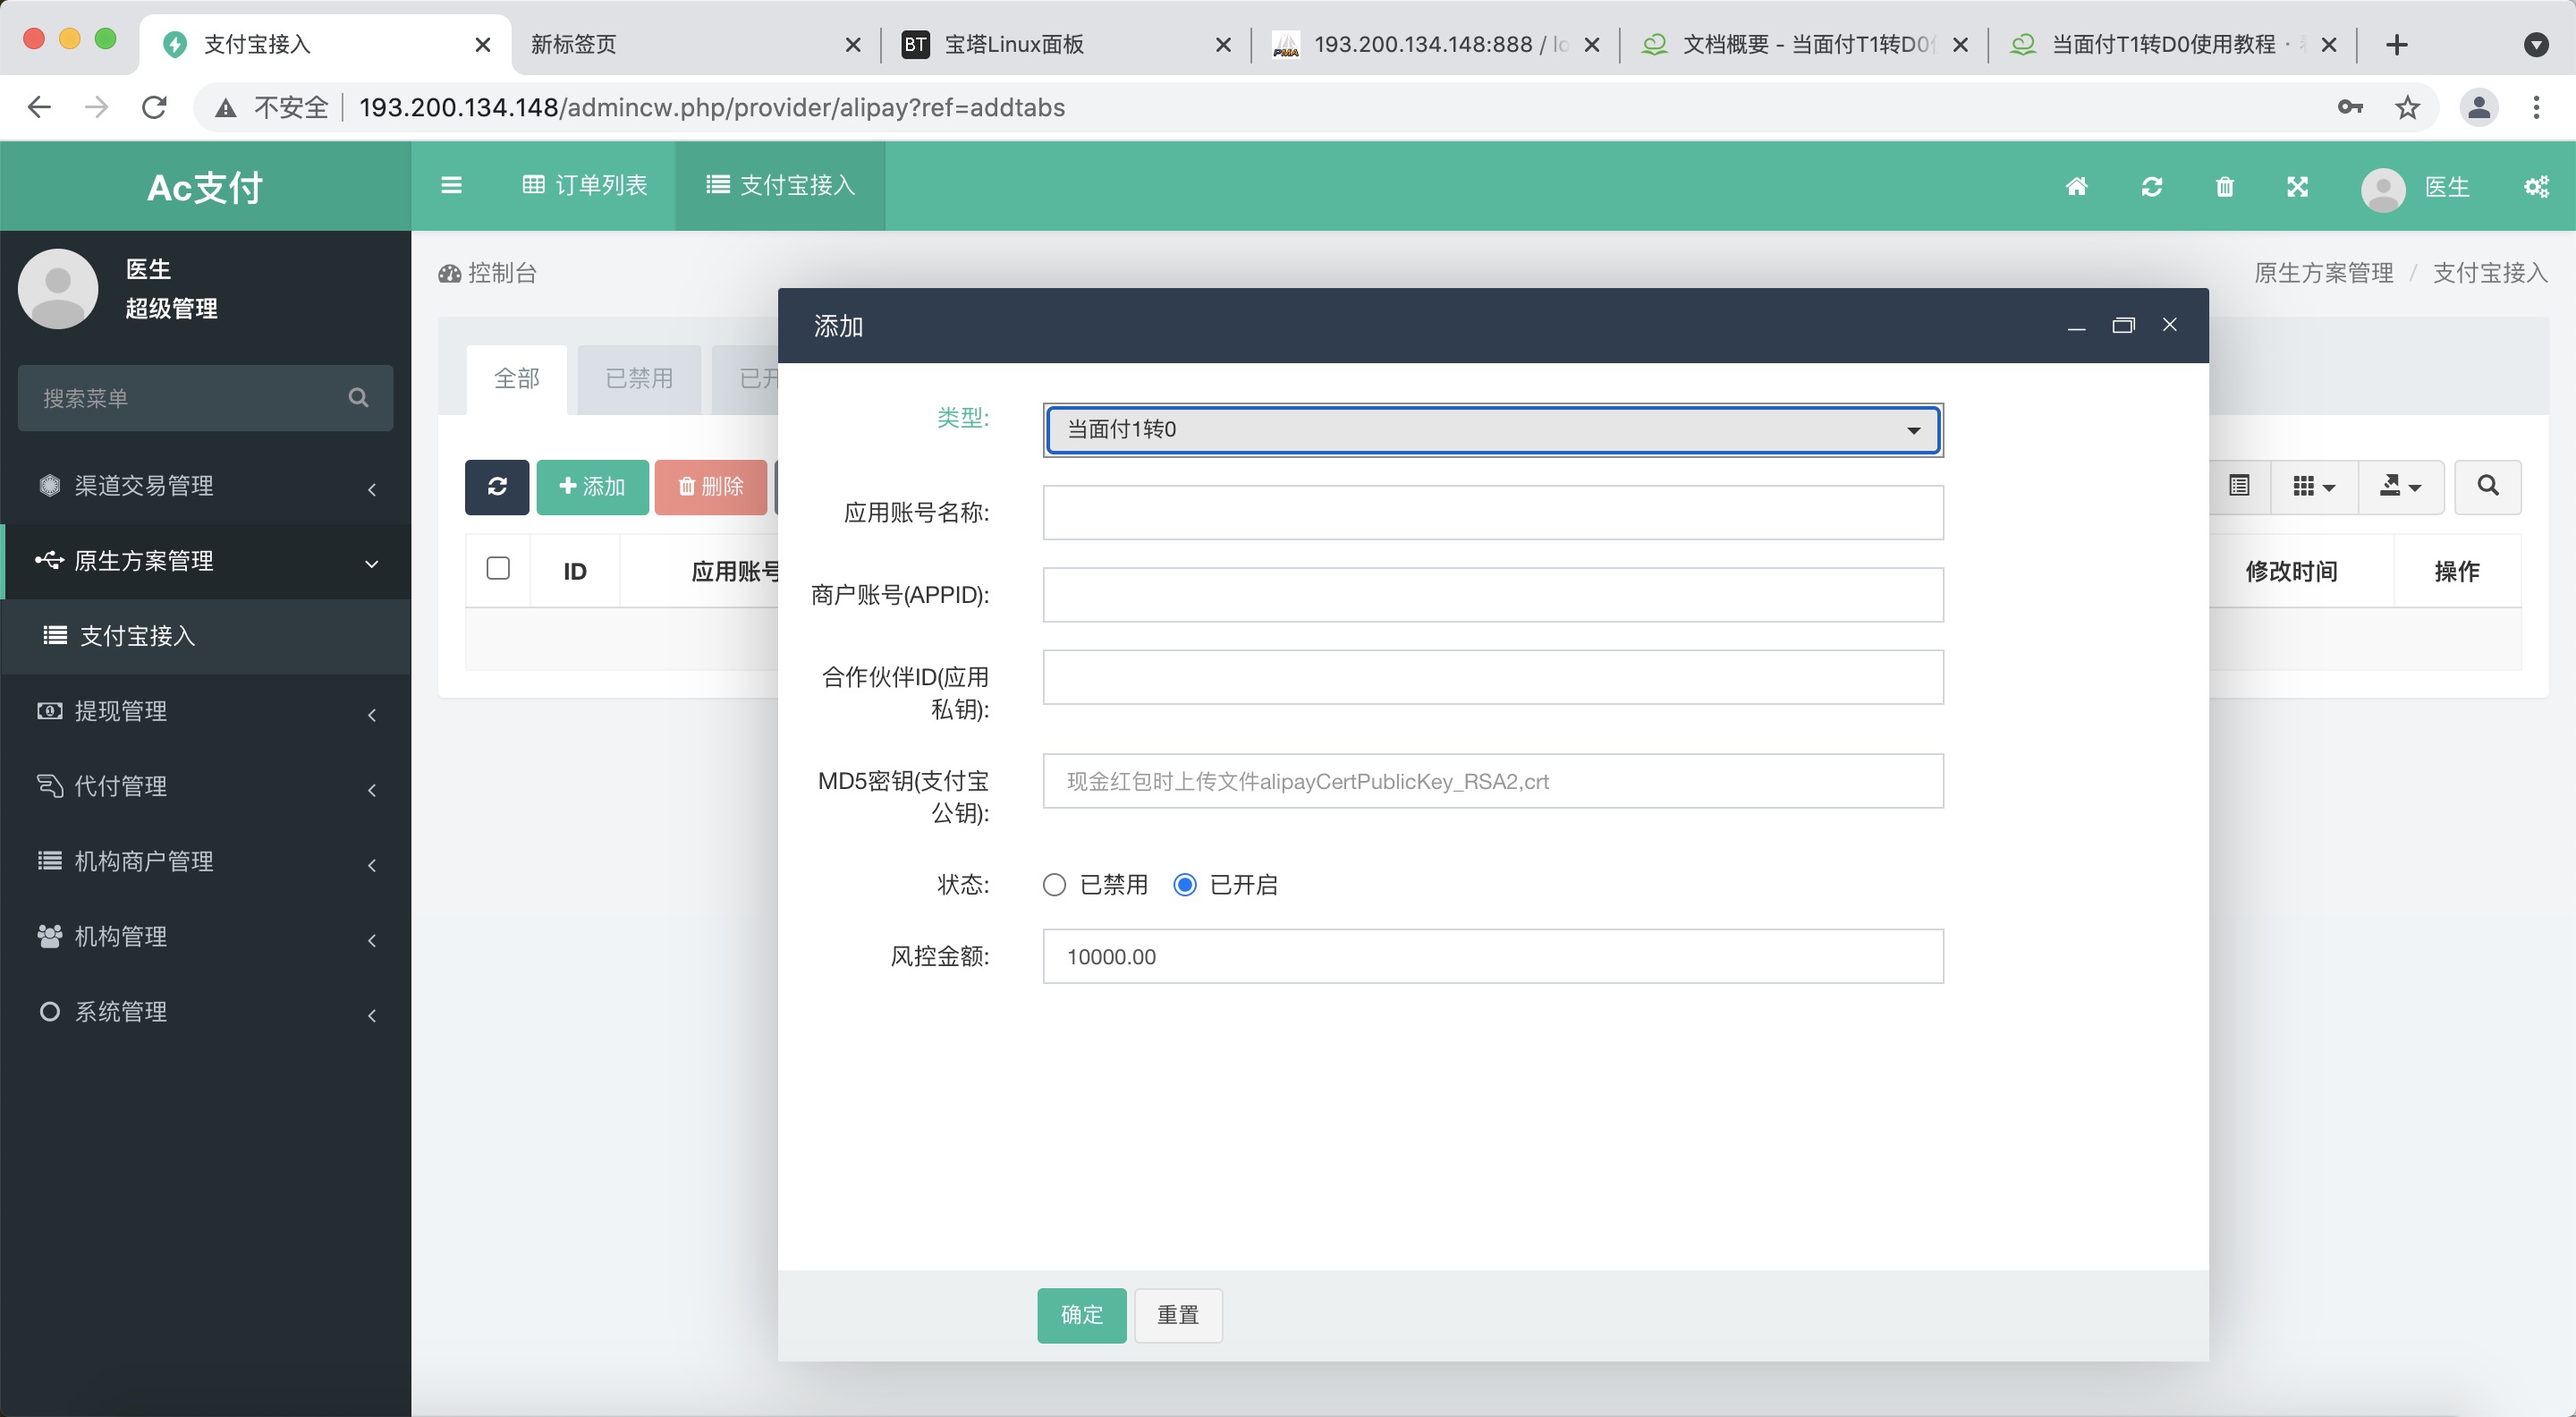Expand 代付管理 sidebar menu
This screenshot has width=2576, height=1417.
206,786
